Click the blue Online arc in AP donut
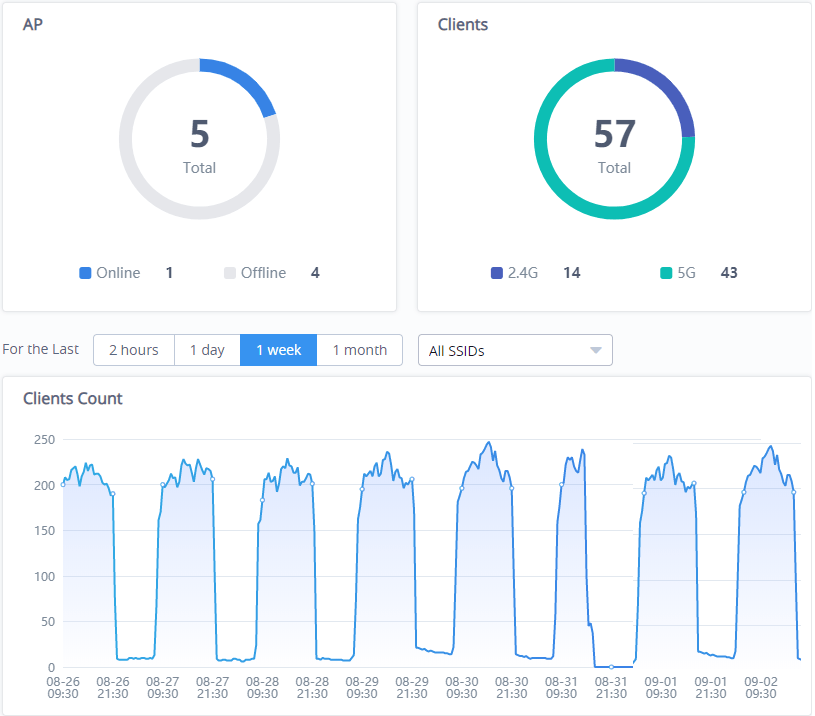The width and height of the screenshot is (815, 716). (243, 80)
